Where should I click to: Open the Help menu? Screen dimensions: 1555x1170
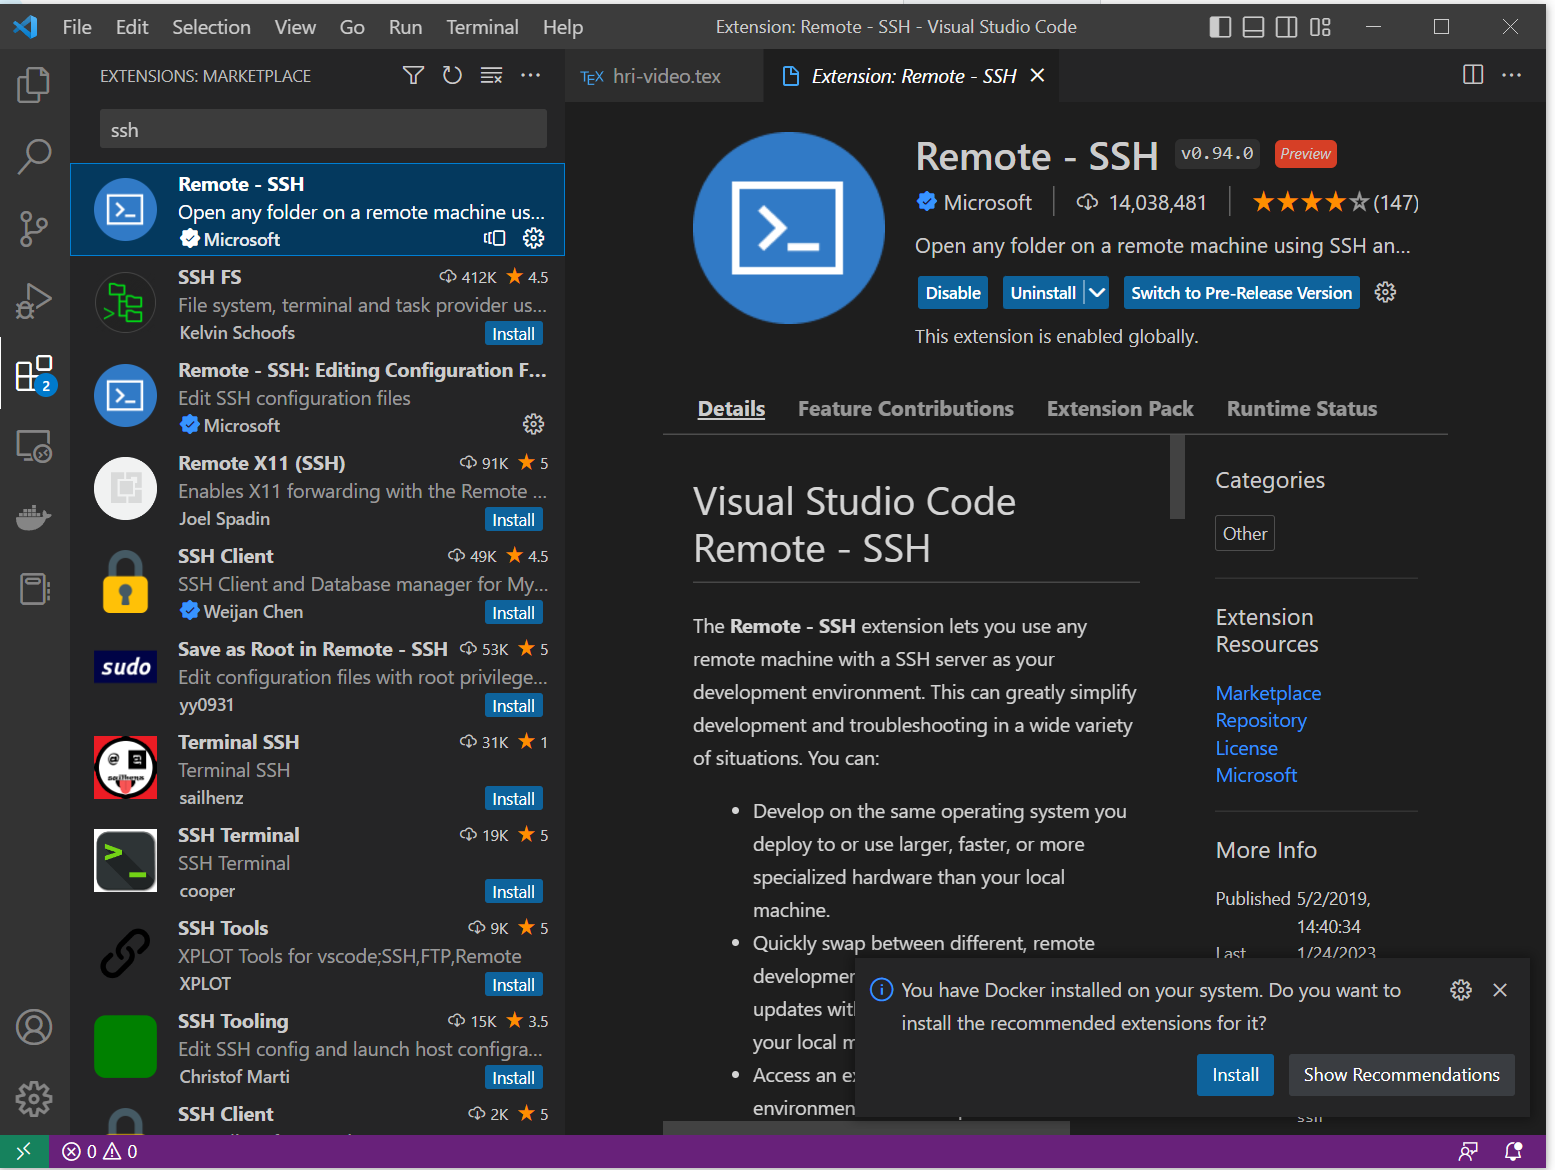[563, 27]
